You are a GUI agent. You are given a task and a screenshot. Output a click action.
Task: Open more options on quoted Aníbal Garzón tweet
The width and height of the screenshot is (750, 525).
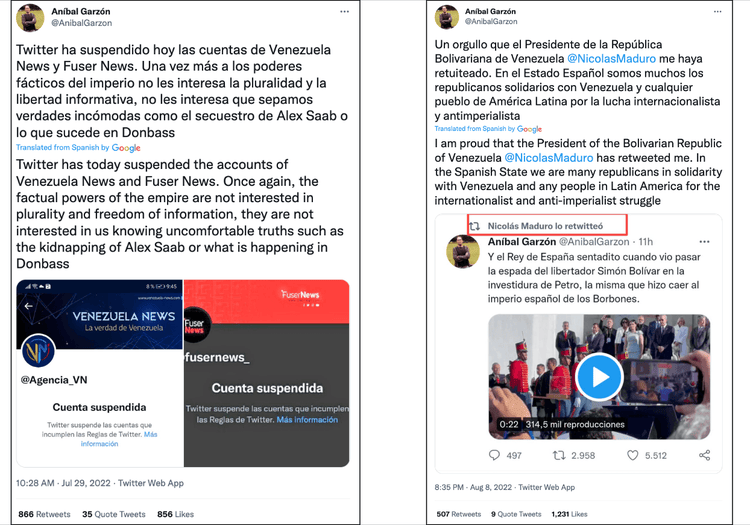point(704,241)
